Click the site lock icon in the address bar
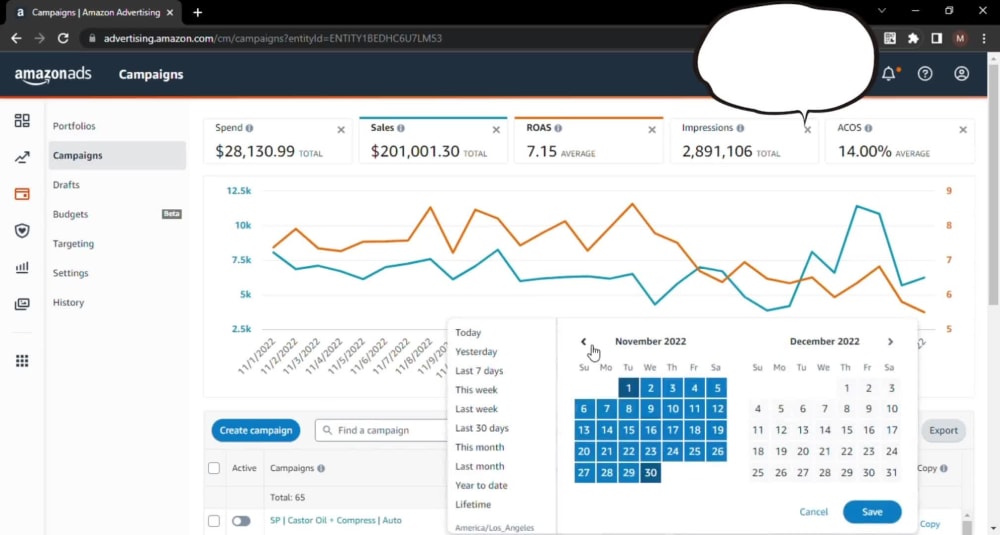1000x535 pixels. (92, 38)
